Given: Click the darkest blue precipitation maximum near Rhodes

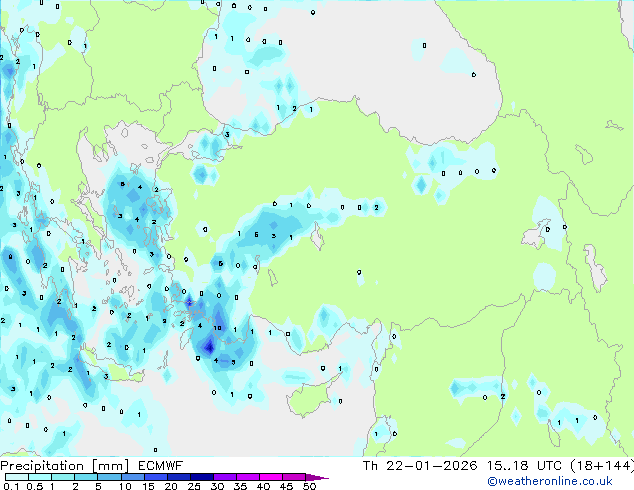Looking at the screenshot, I should [x=209, y=346].
